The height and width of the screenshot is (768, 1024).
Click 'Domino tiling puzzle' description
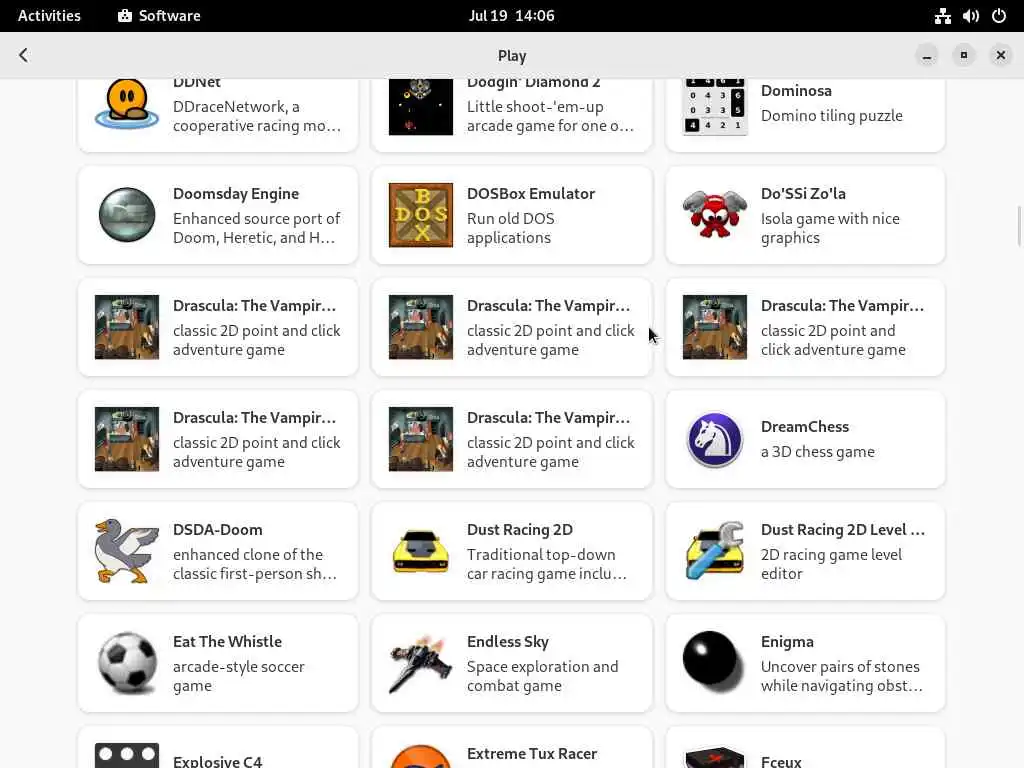tap(831, 116)
